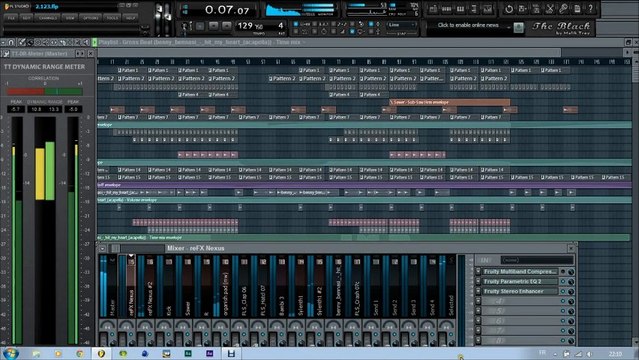Open the mixer IN (none) input selector
Image resolution: width=639 pixels, height=360 pixels.
537,260
